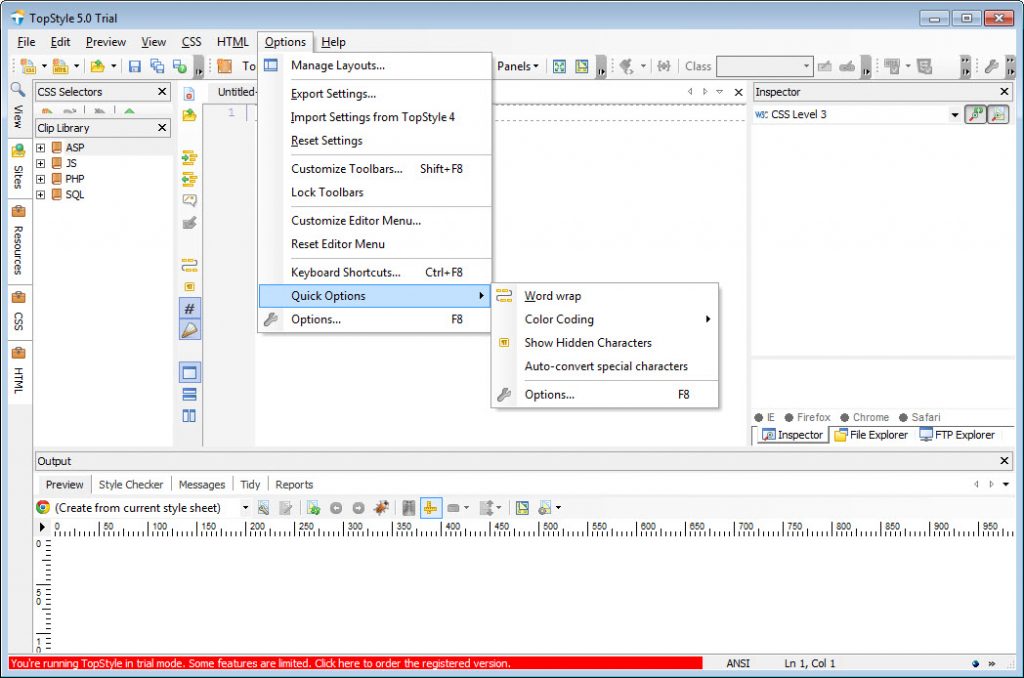
Task: Toggle Chrome browser support indicator
Action: (x=864, y=417)
